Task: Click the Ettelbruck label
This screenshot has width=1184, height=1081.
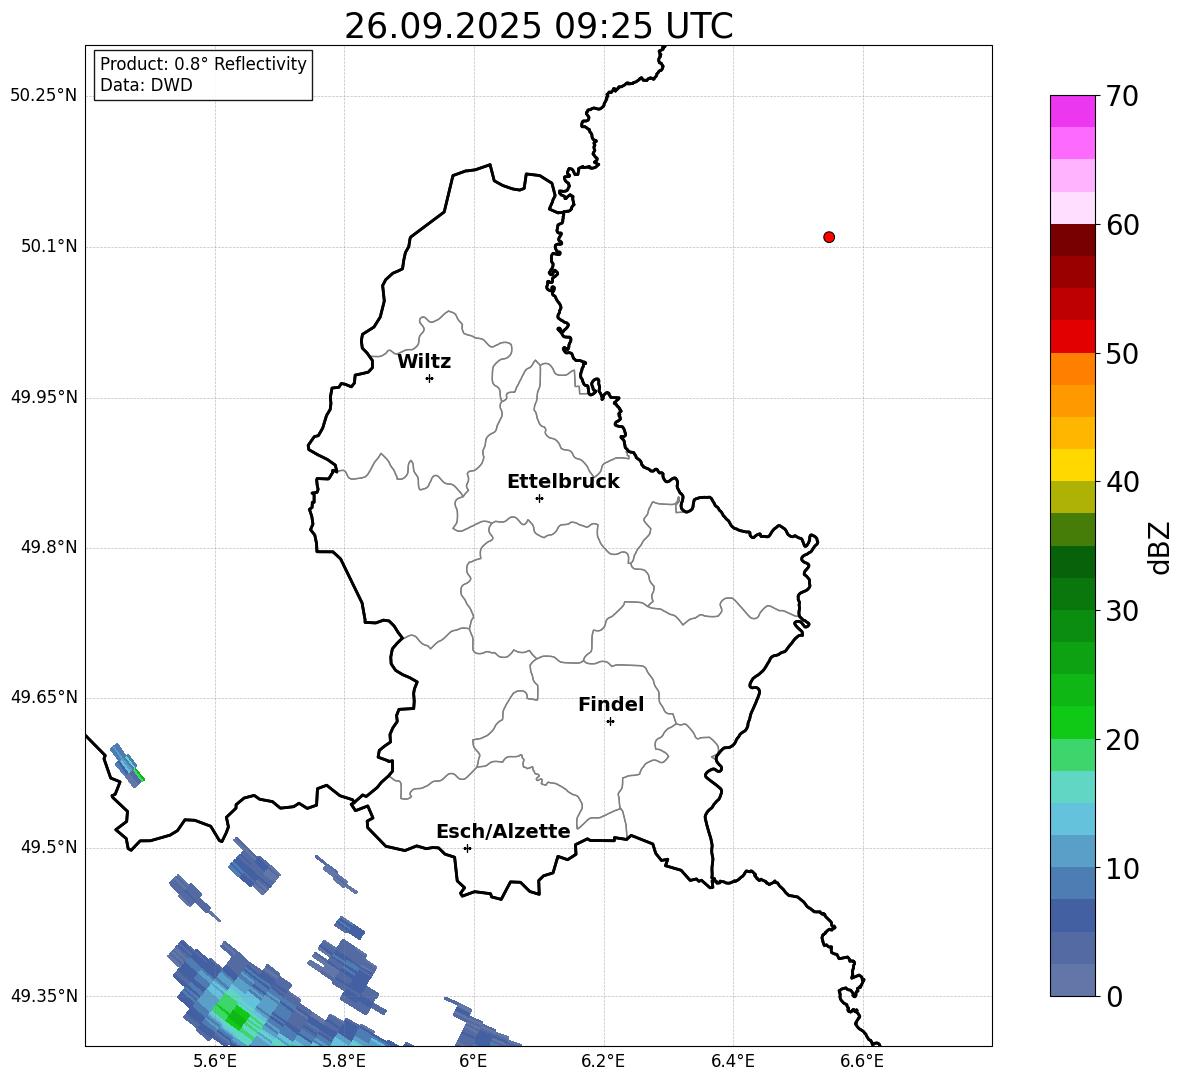Action: pos(563,482)
